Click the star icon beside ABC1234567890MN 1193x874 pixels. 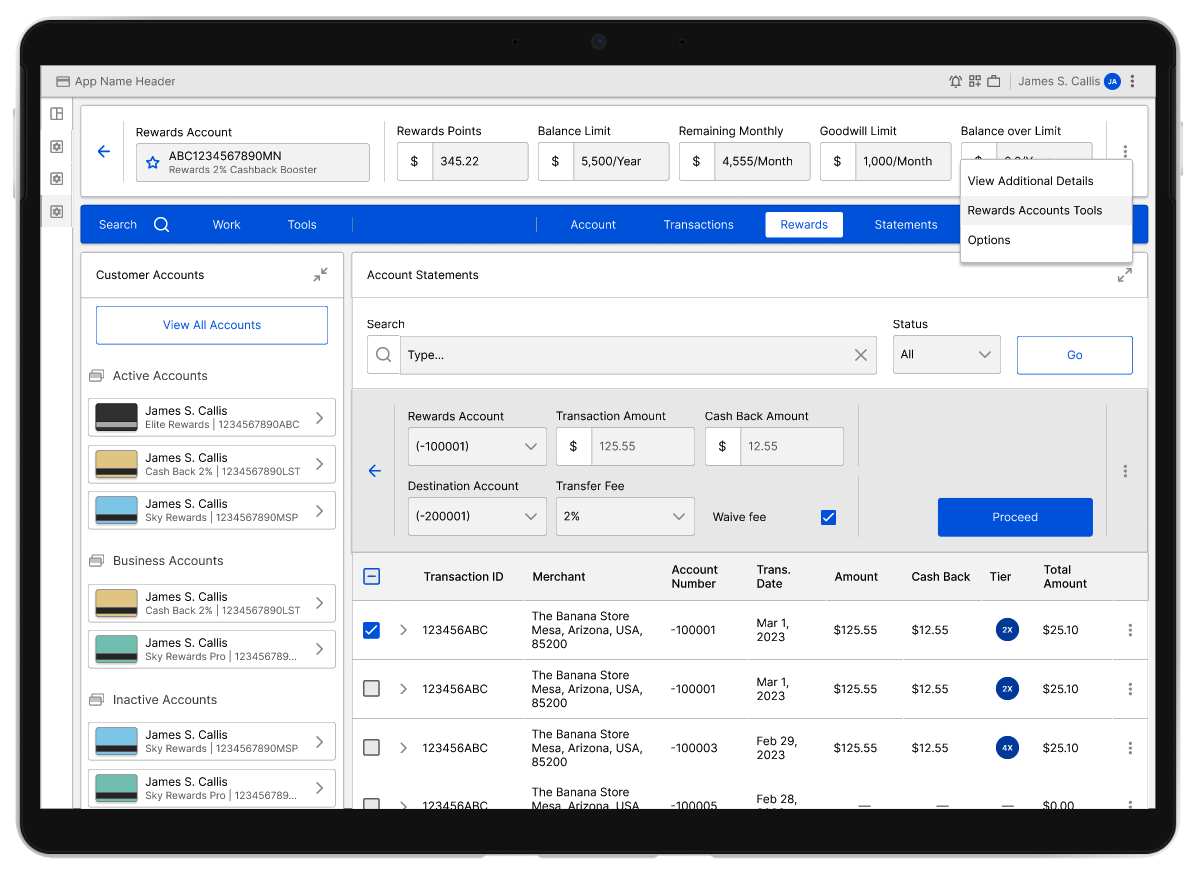coord(153,162)
